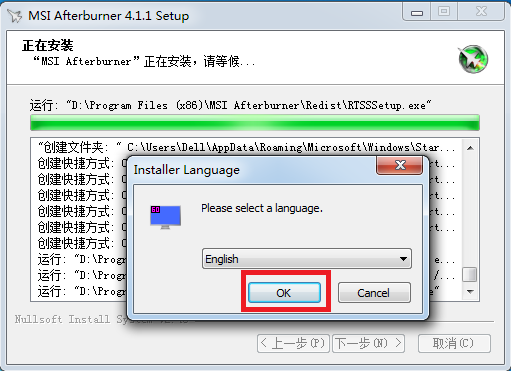Close the MSI Afterburner Setup window
Screen dimensions: 511x371
(x=481, y=12)
